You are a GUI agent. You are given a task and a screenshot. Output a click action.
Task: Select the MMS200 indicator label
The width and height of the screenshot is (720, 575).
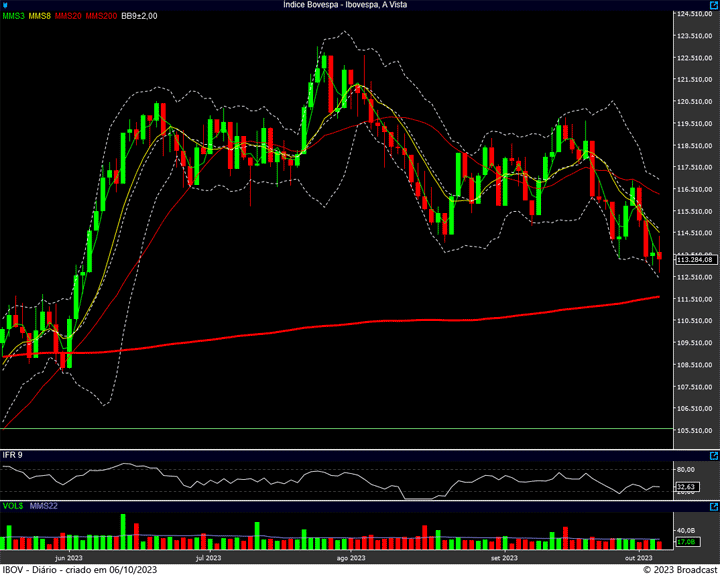coord(101,17)
